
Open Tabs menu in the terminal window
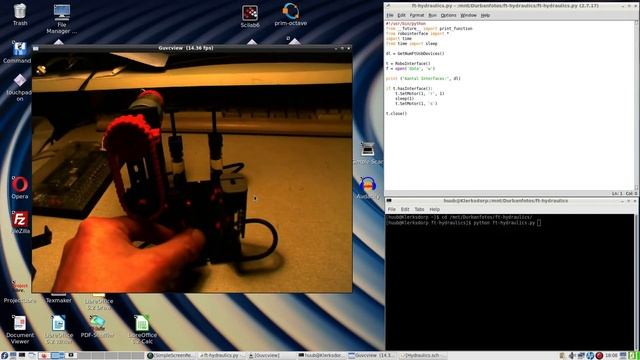[x=419, y=209]
